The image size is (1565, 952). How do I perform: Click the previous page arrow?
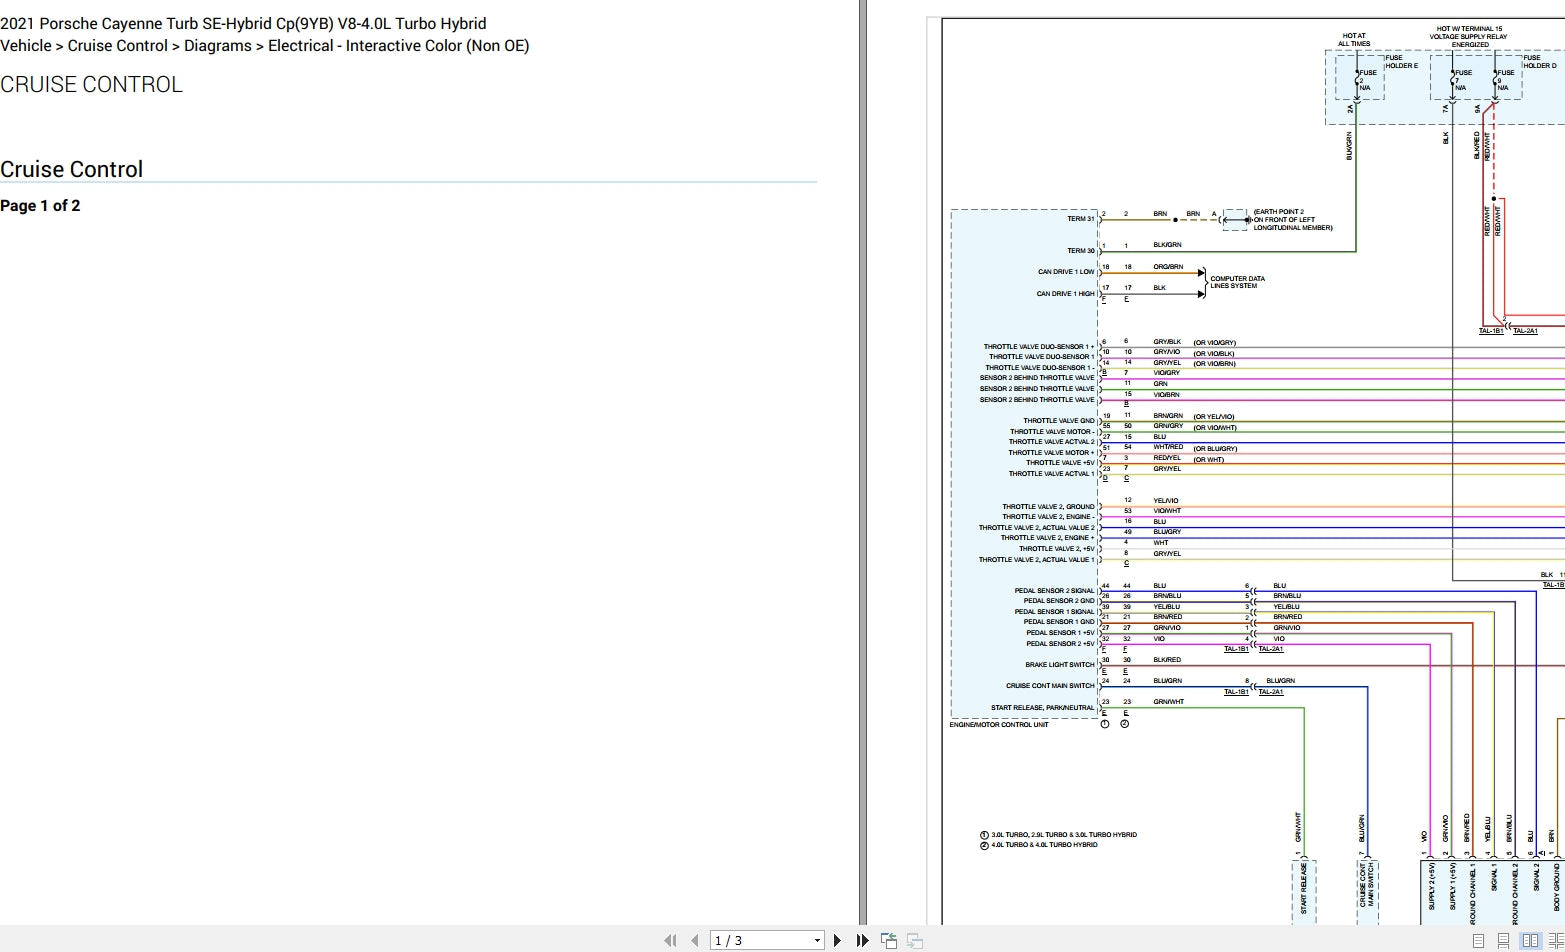(694, 940)
